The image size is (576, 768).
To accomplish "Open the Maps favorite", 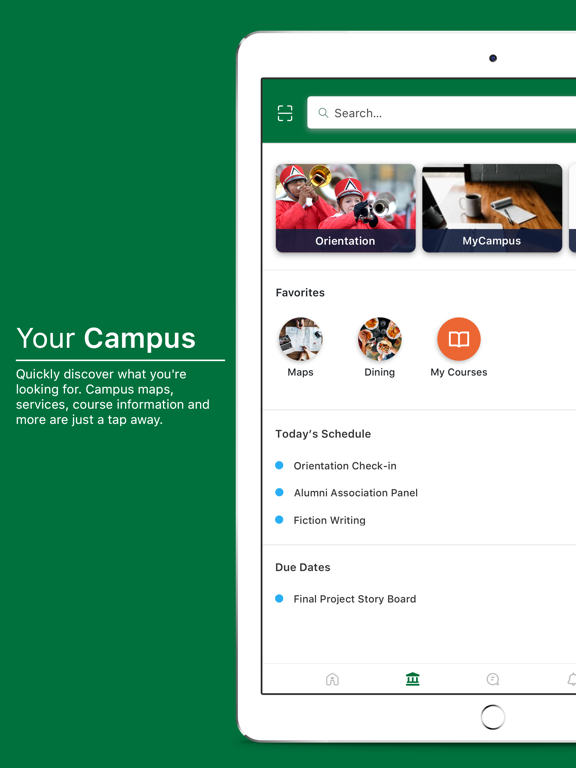I will [x=300, y=339].
